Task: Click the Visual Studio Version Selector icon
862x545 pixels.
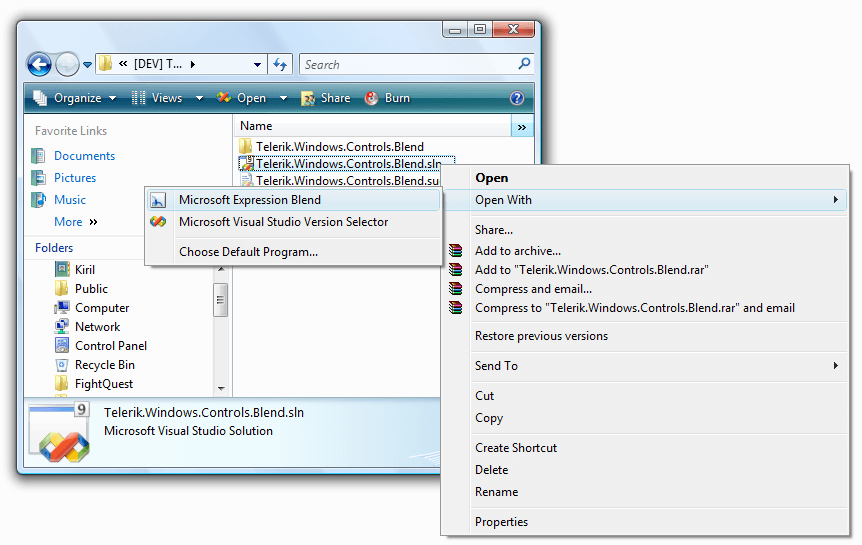Action: coord(158,222)
